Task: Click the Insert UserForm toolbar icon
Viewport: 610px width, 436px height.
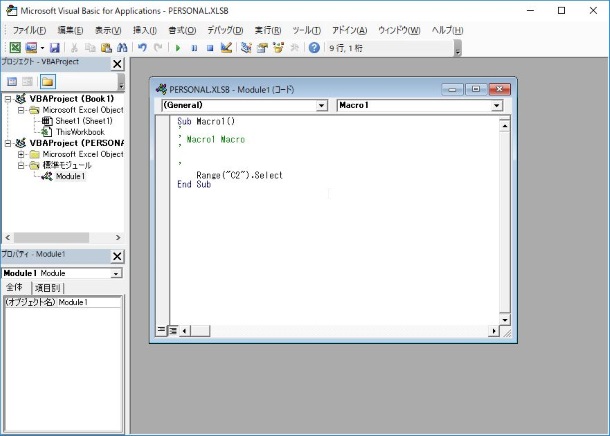Action: [31, 47]
